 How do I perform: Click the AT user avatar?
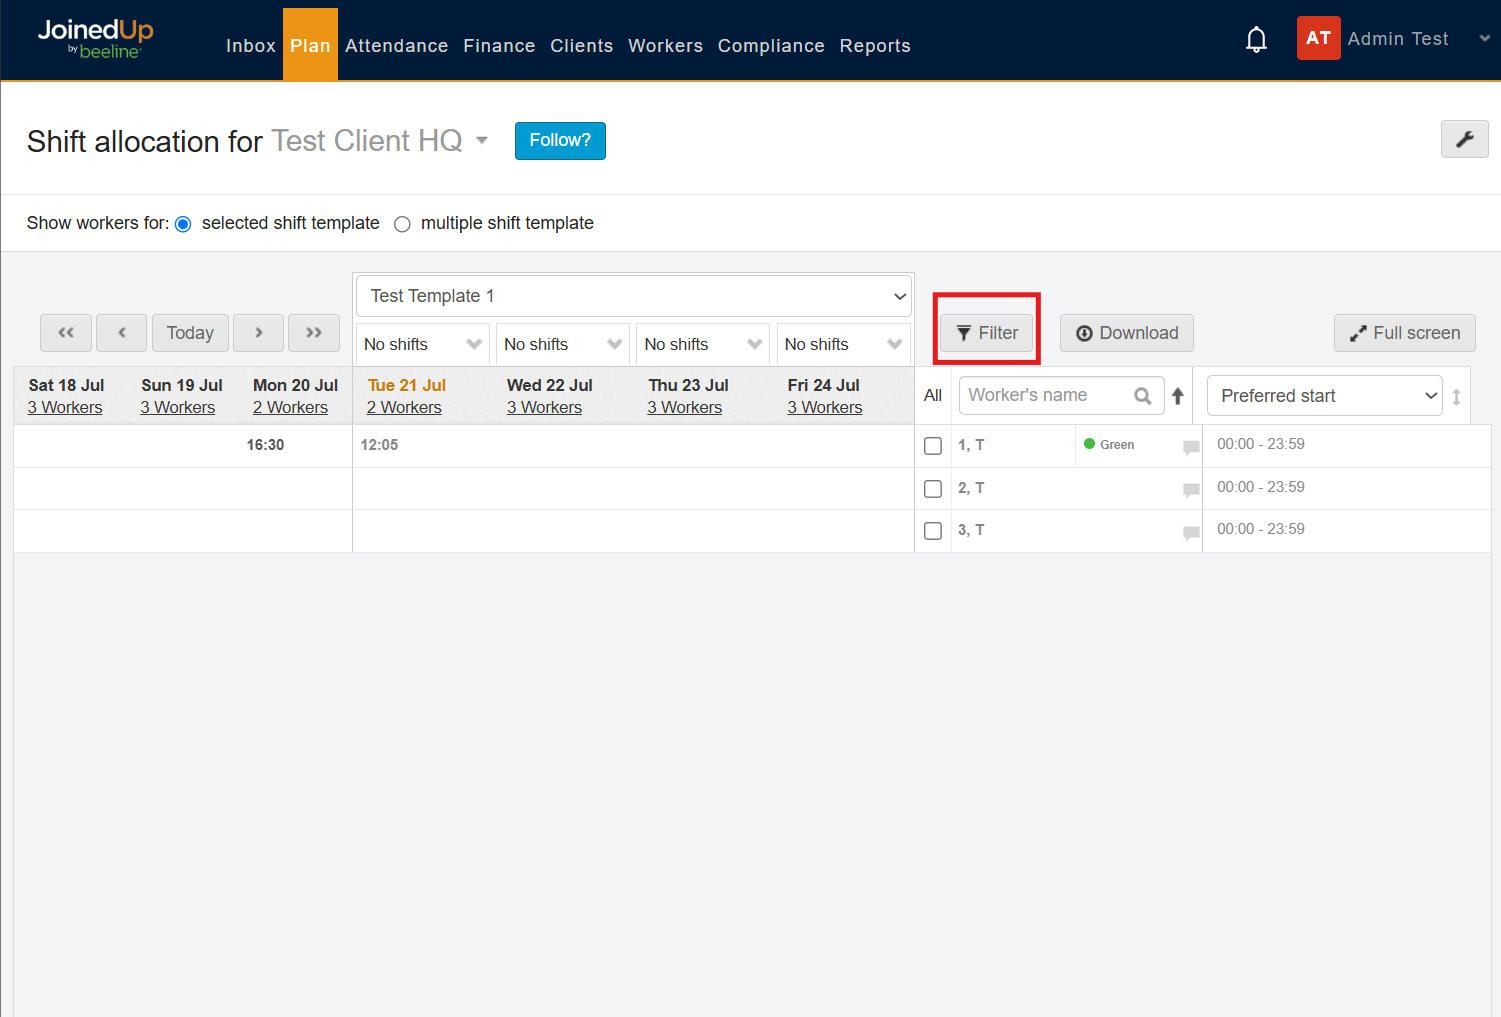click(x=1318, y=38)
